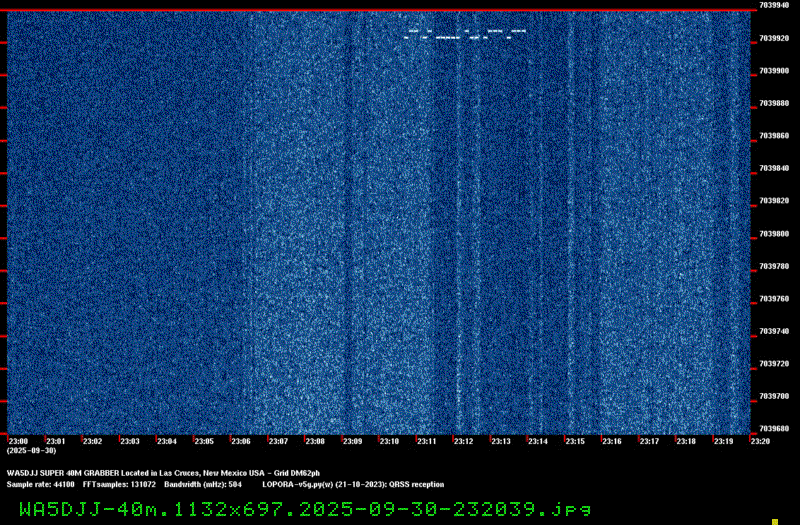
Task: Click the 23:01 time axis label
Action: (x=56, y=441)
